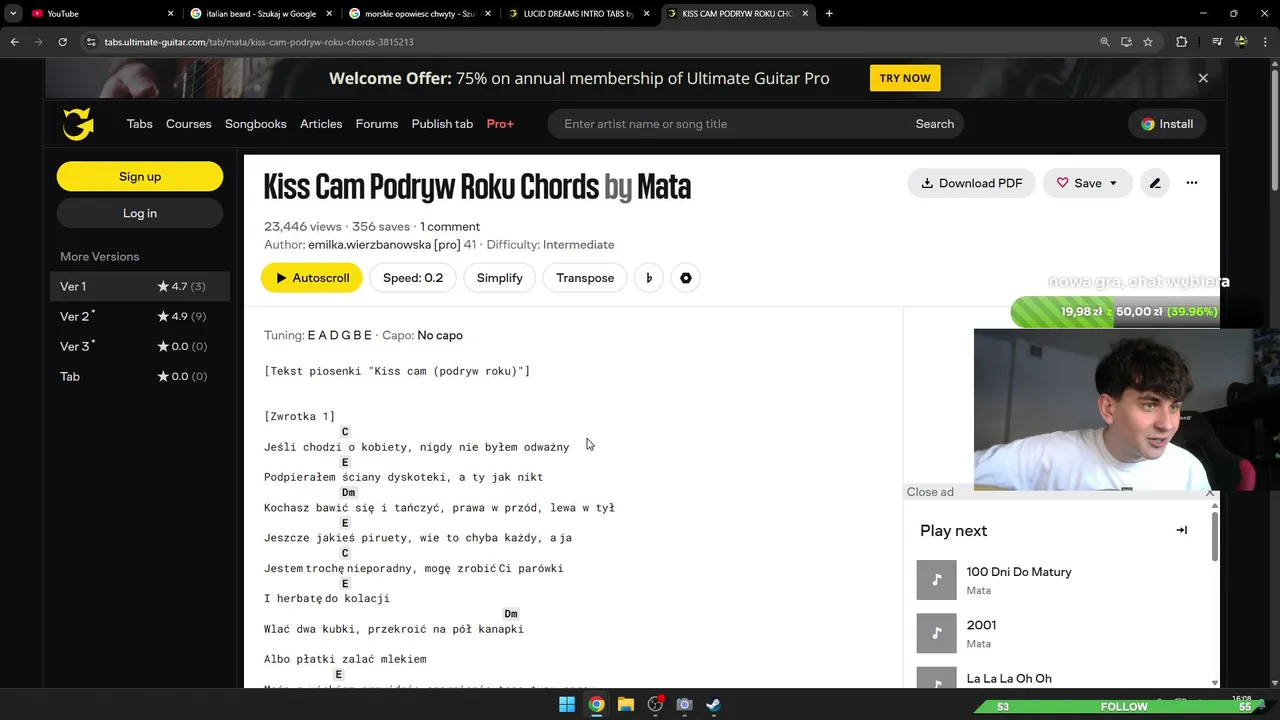Viewport: 1280px width, 720px height.
Task: Open the 1 comment link
Action: tap(450, 227)
